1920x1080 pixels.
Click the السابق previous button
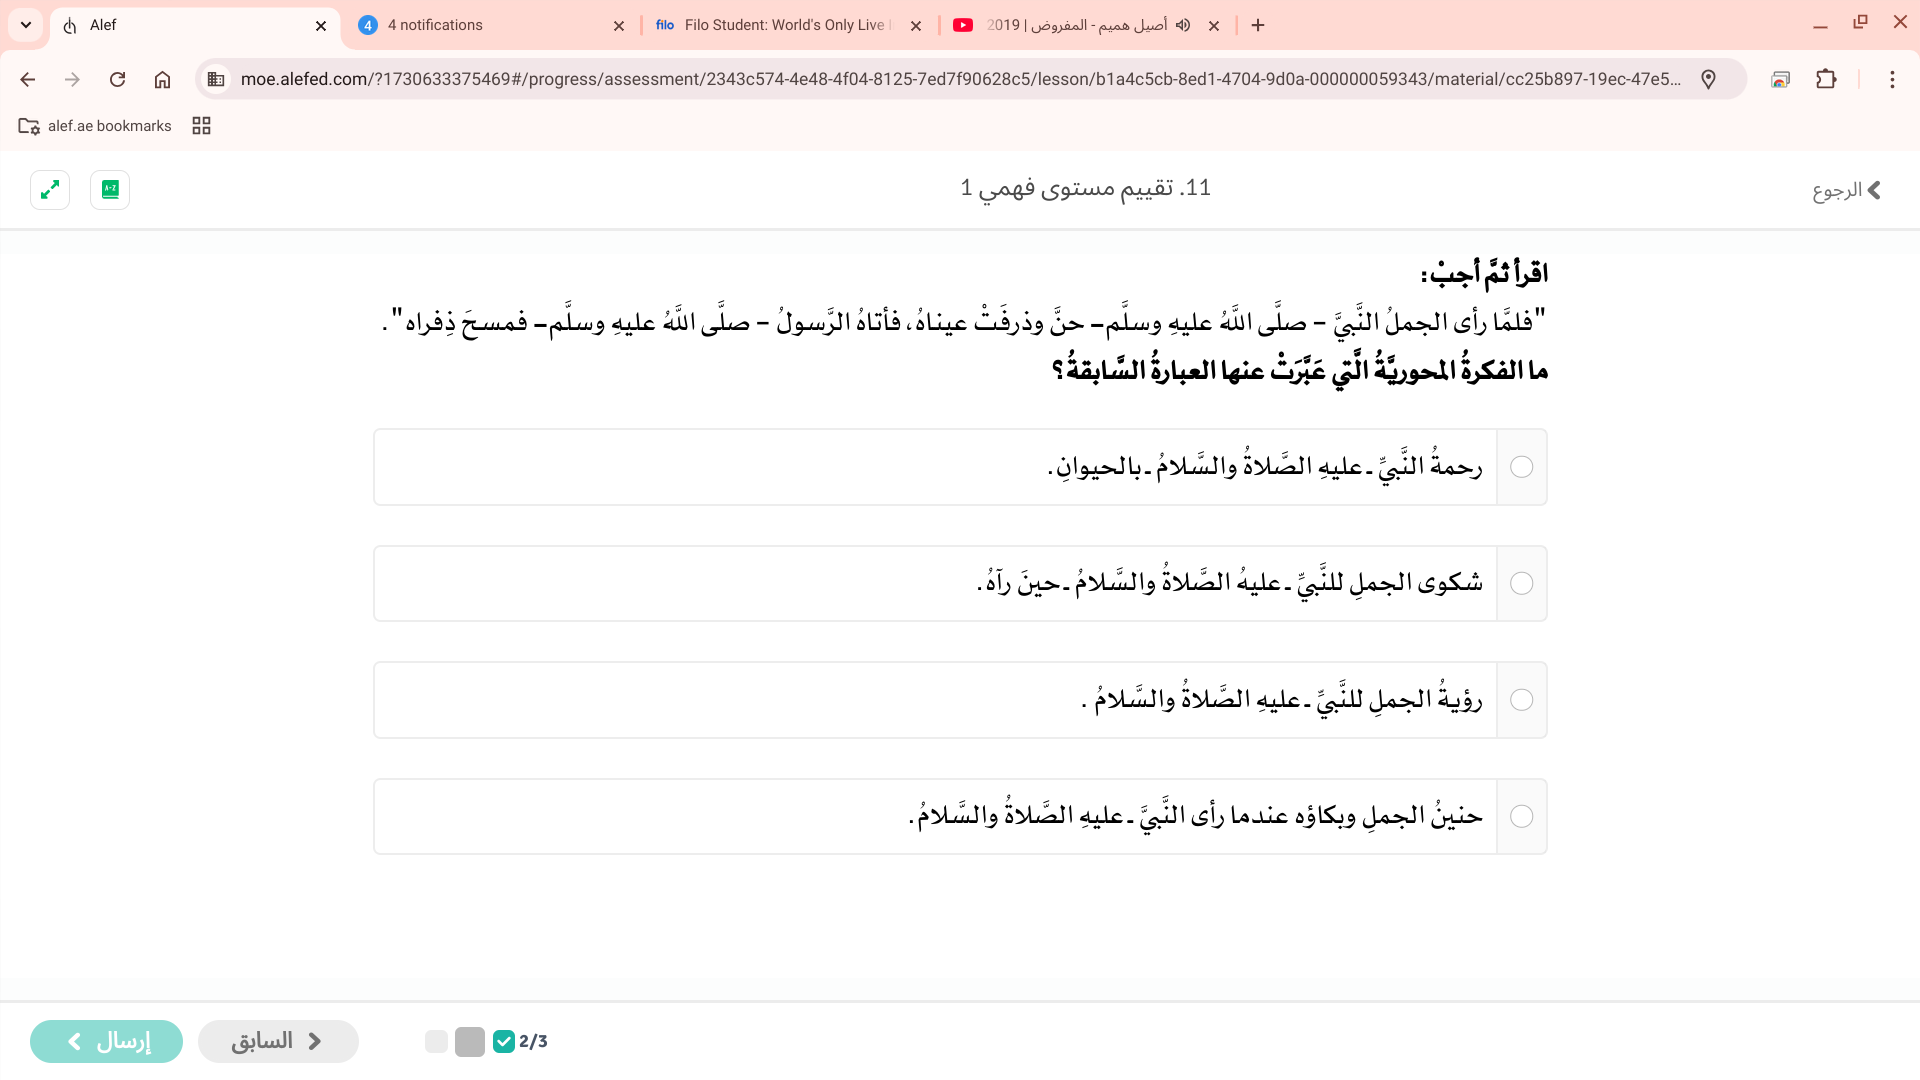pos(278,1041)
